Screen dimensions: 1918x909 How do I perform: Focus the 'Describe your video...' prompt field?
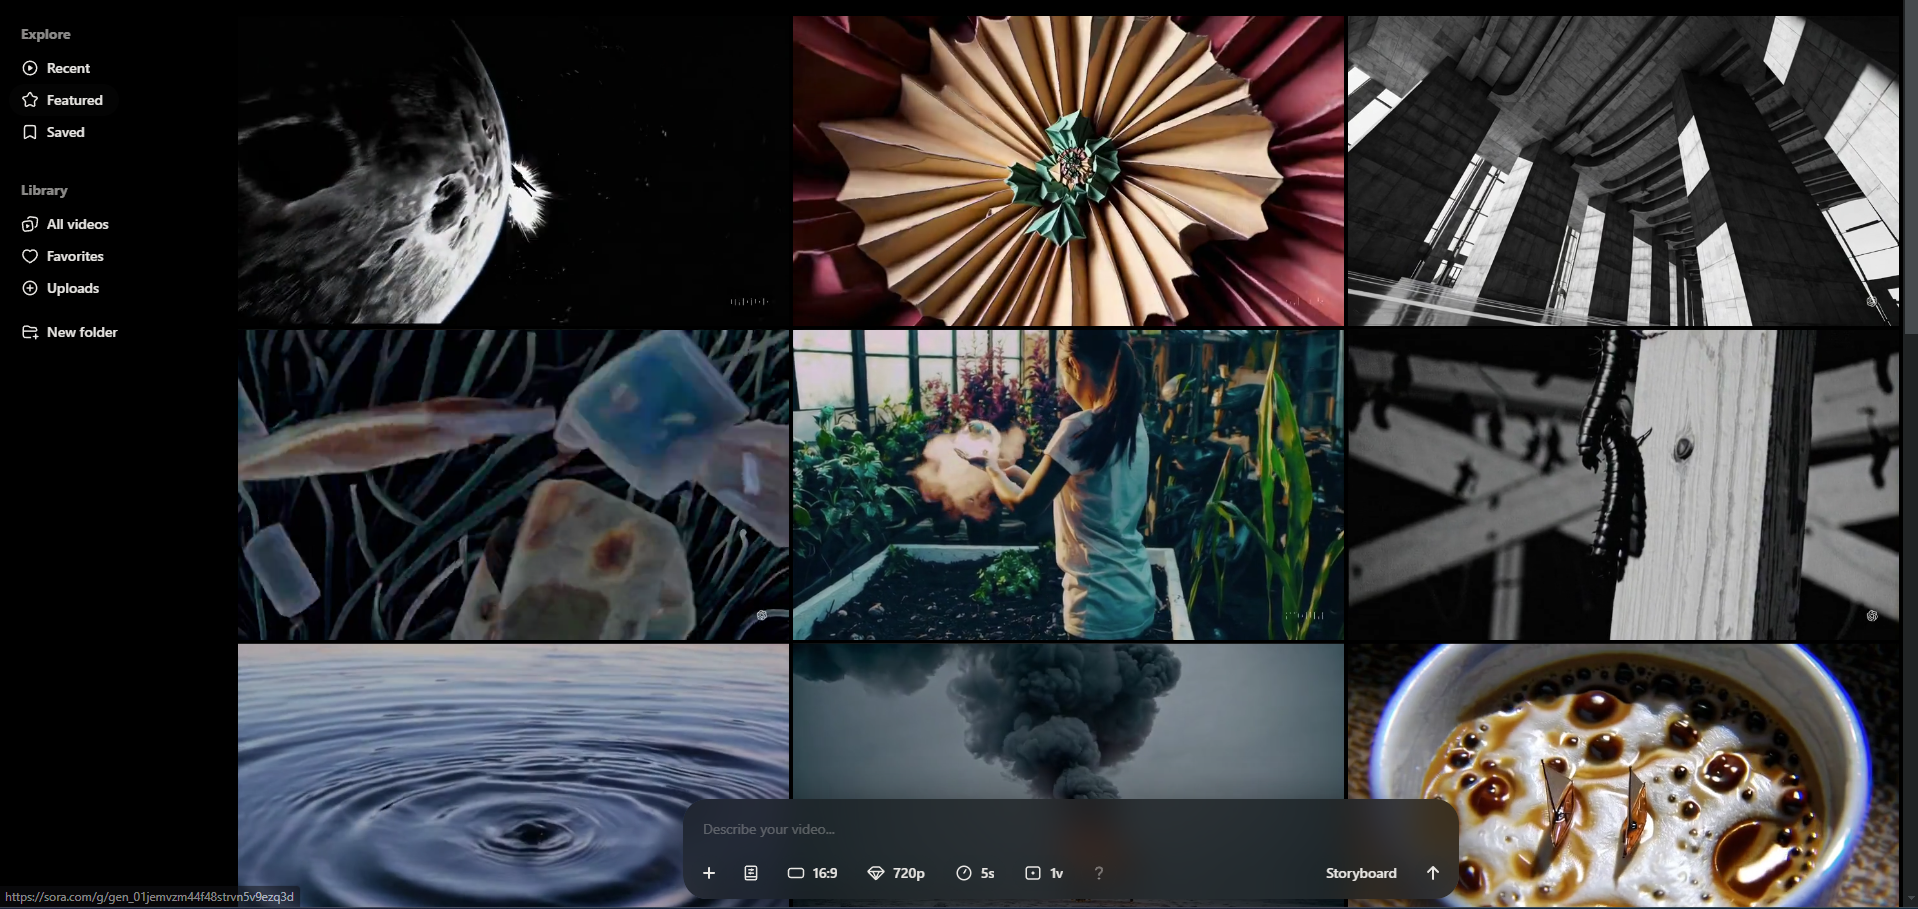click(x=1070, y=829)
